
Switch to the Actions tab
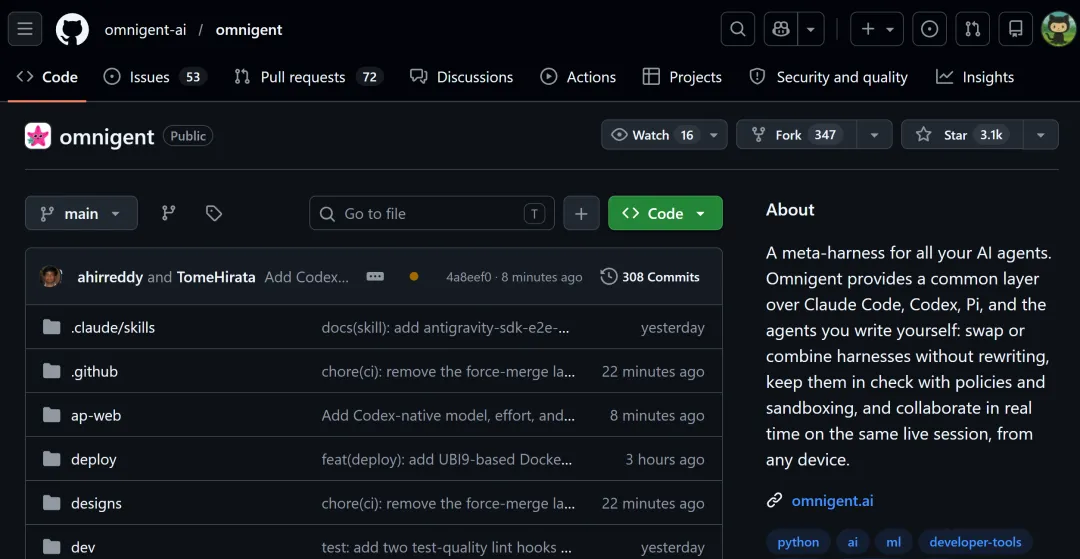coord(578,77)
